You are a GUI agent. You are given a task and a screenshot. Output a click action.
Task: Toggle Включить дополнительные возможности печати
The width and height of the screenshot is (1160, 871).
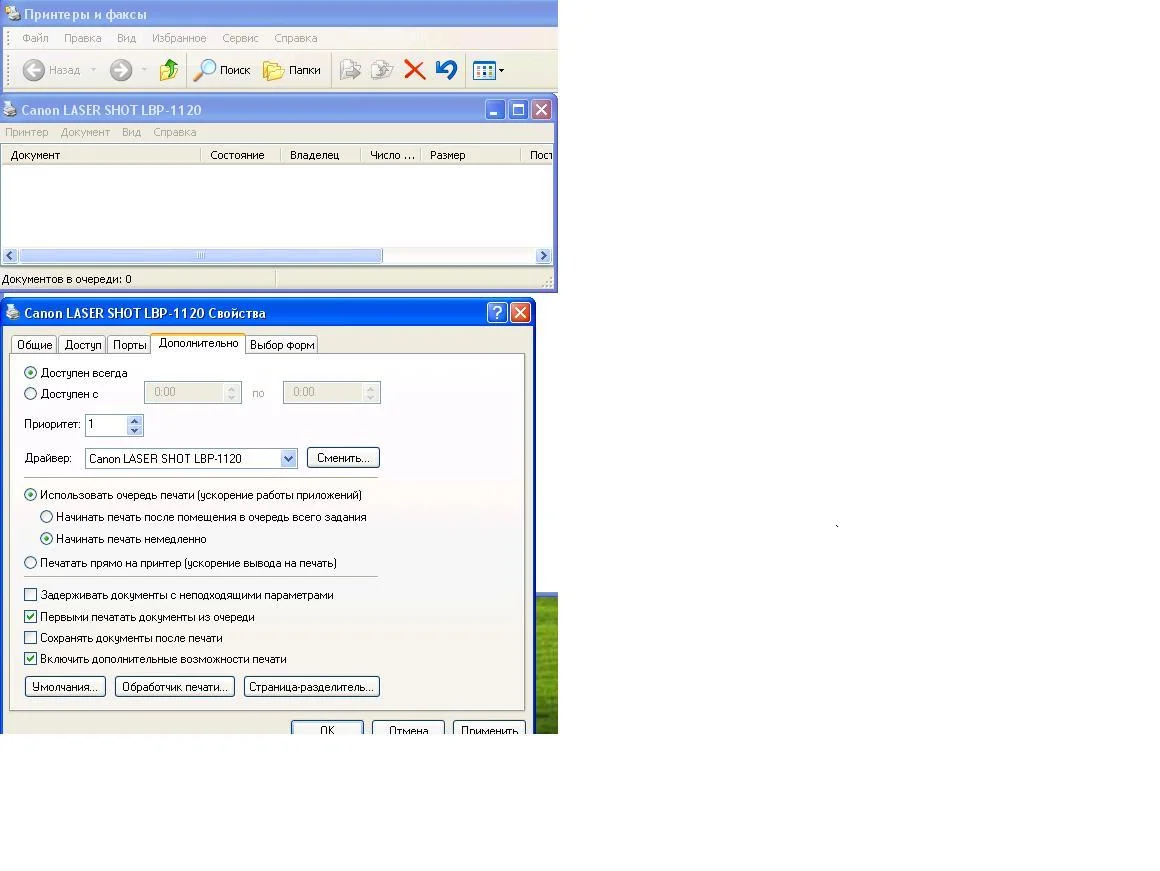click(x=30, y=659)
